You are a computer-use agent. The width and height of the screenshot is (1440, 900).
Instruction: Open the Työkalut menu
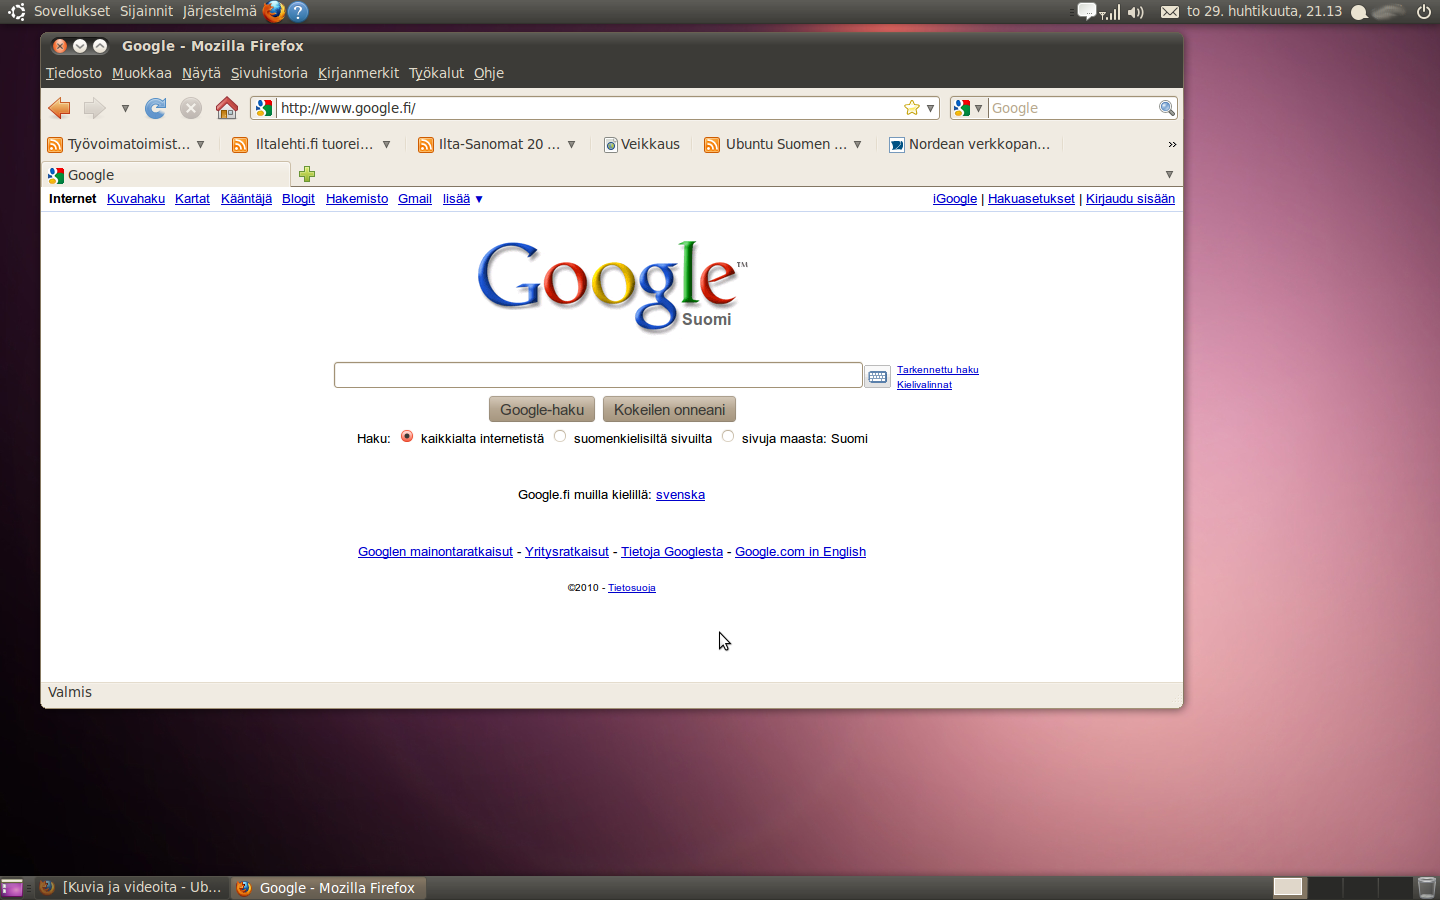click(436, 73)
